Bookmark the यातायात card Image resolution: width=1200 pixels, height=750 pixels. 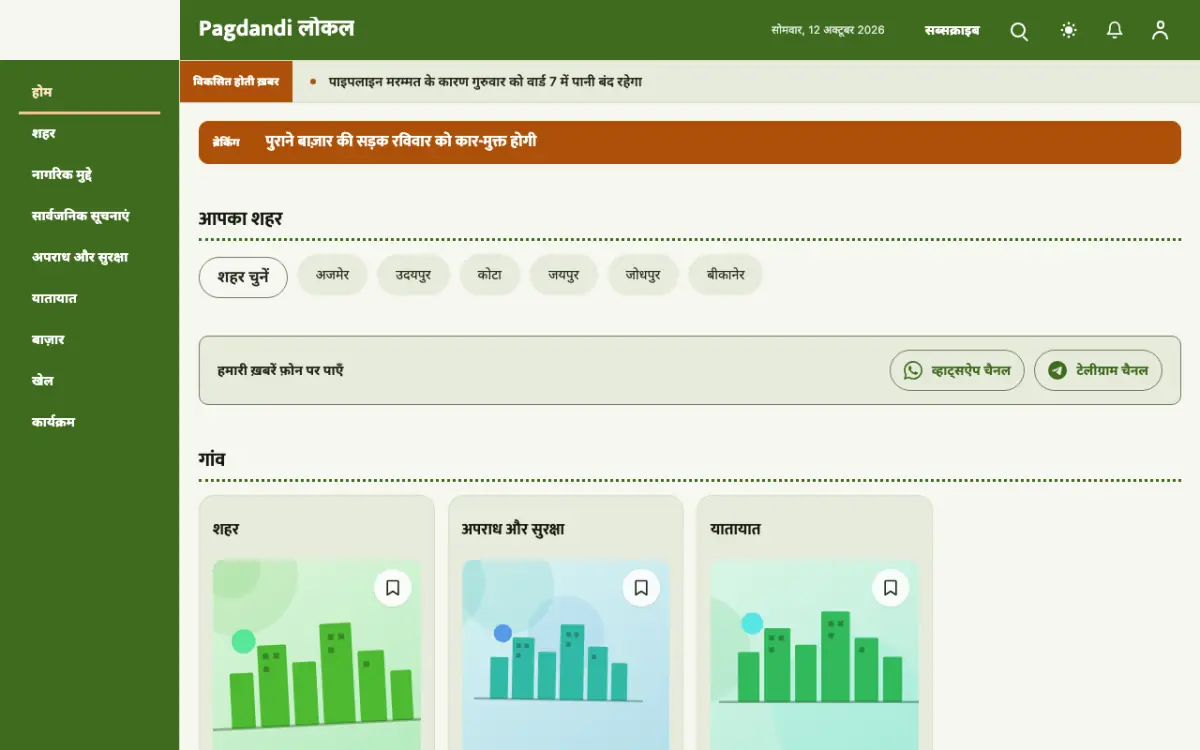click(x=890, y=588)
